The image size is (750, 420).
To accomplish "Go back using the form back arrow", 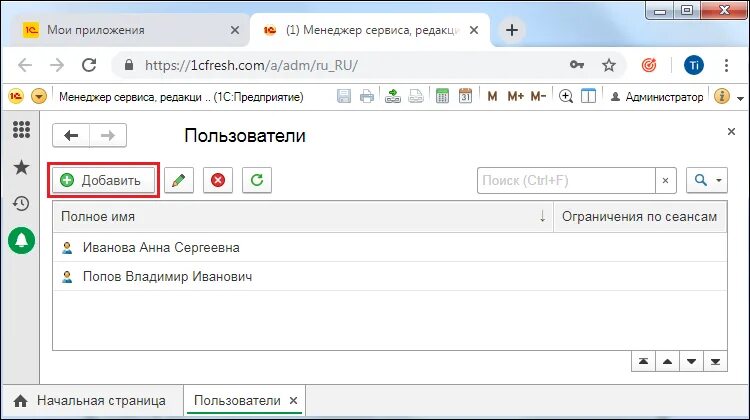I will tap(71, 135).
